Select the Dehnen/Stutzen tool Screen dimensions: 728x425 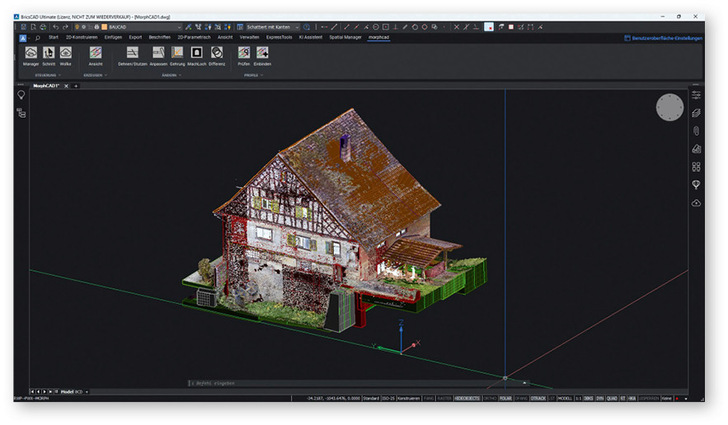[x=133, y=54]
